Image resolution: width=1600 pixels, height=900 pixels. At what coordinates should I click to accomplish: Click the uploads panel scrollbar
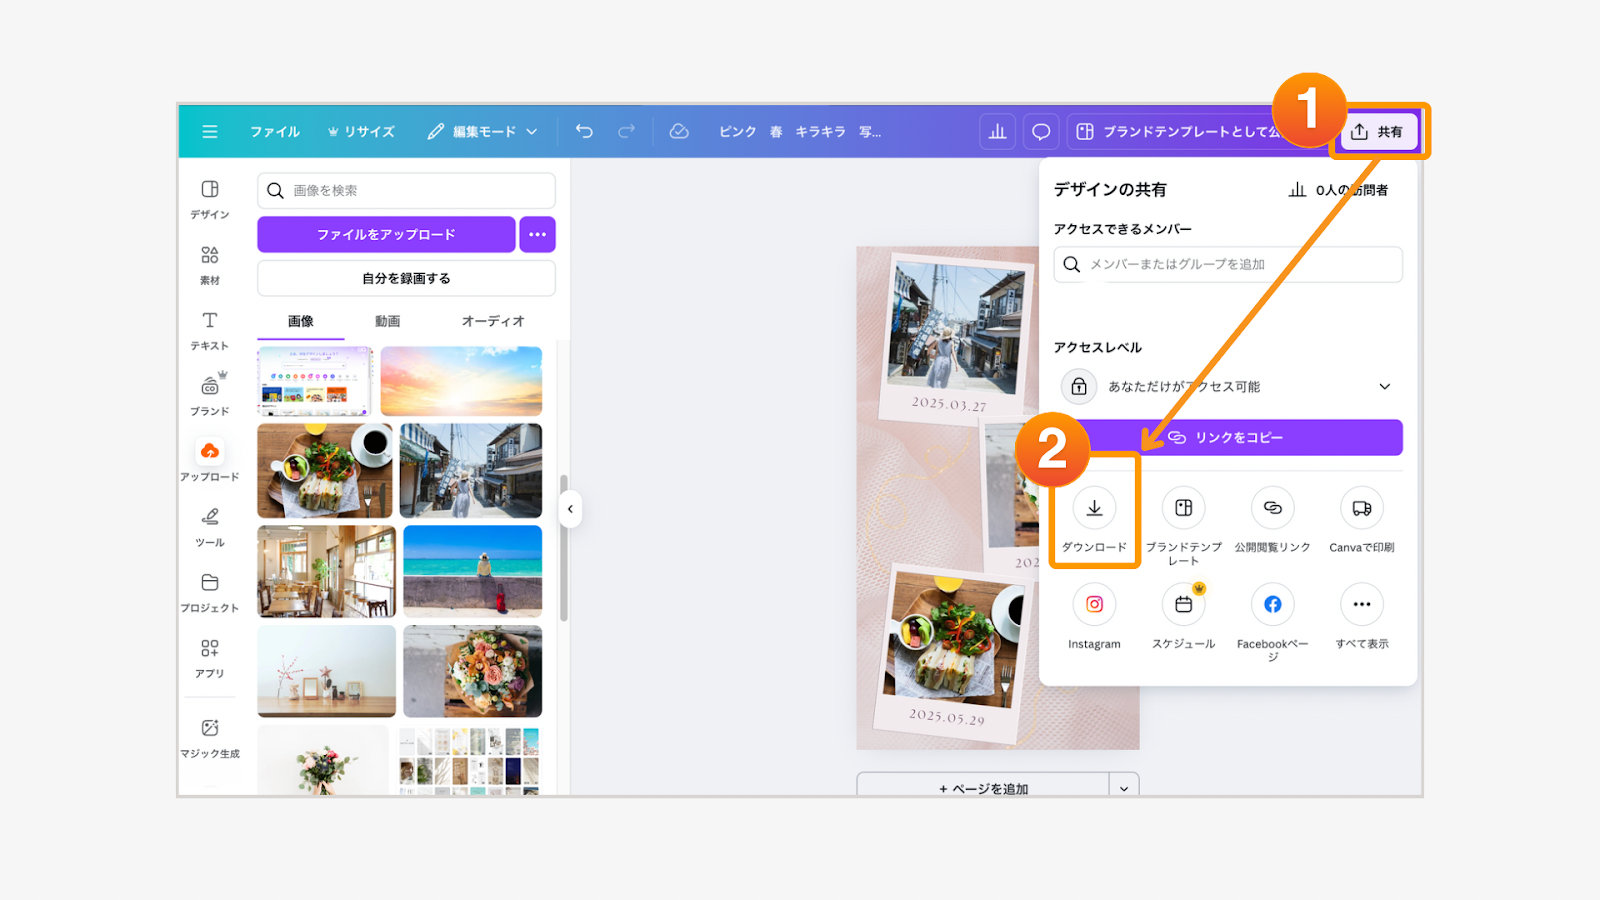[x=563, y=548]
